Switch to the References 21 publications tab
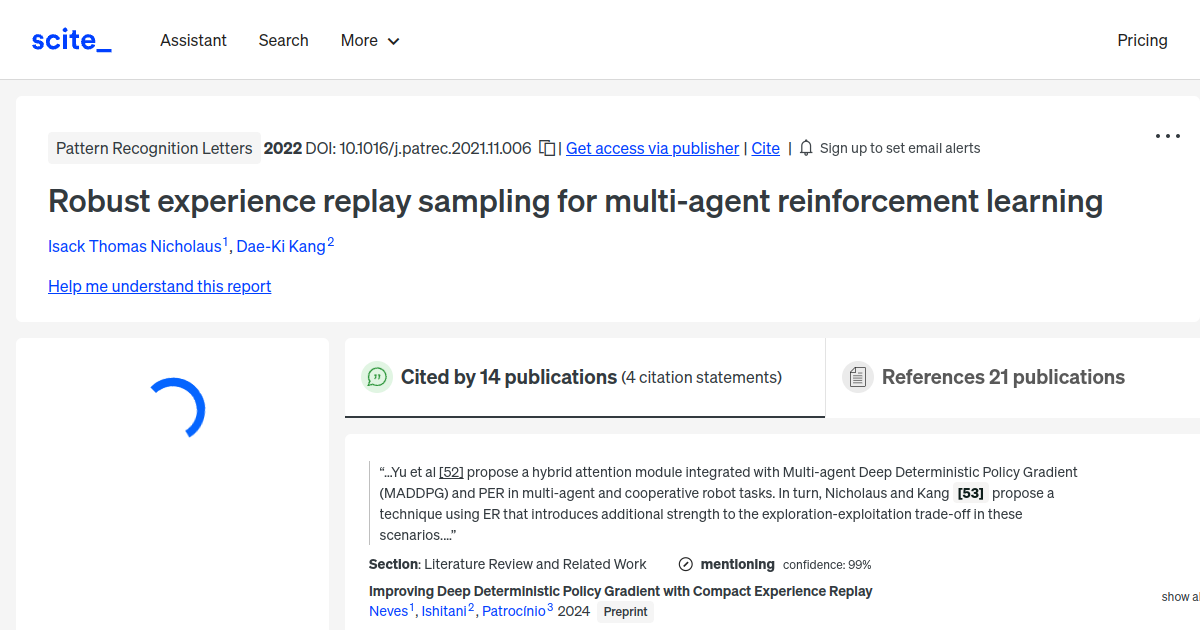Image resolution: width=1200 pixels, height=630 pixels. coord(1004,377)
